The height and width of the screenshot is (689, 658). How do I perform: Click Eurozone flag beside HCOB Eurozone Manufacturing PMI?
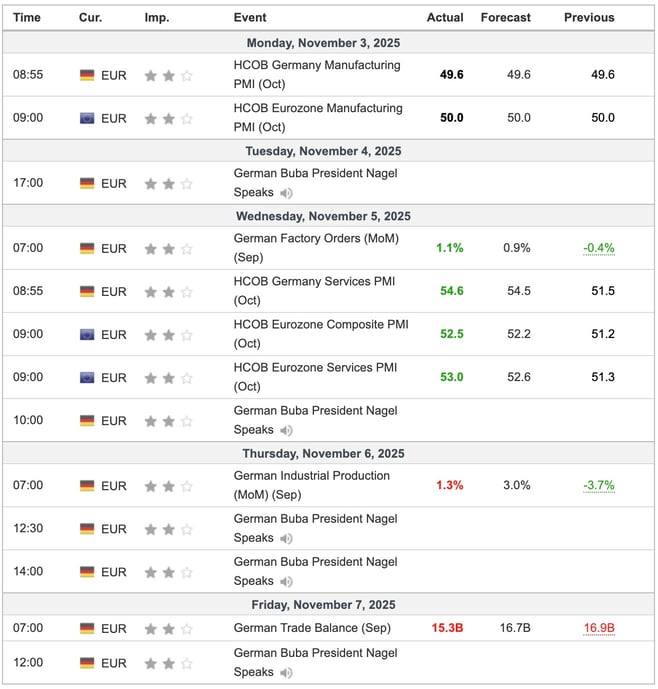87,118
